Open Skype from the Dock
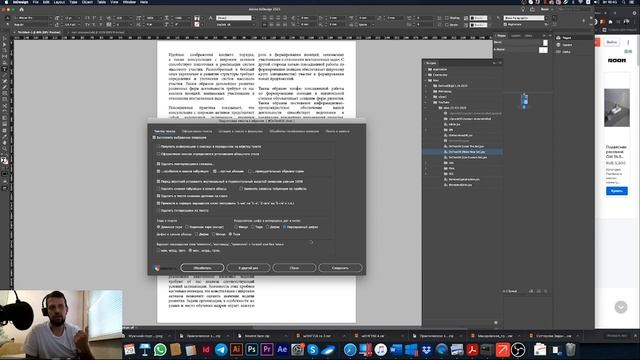 (x=313, y=350)
